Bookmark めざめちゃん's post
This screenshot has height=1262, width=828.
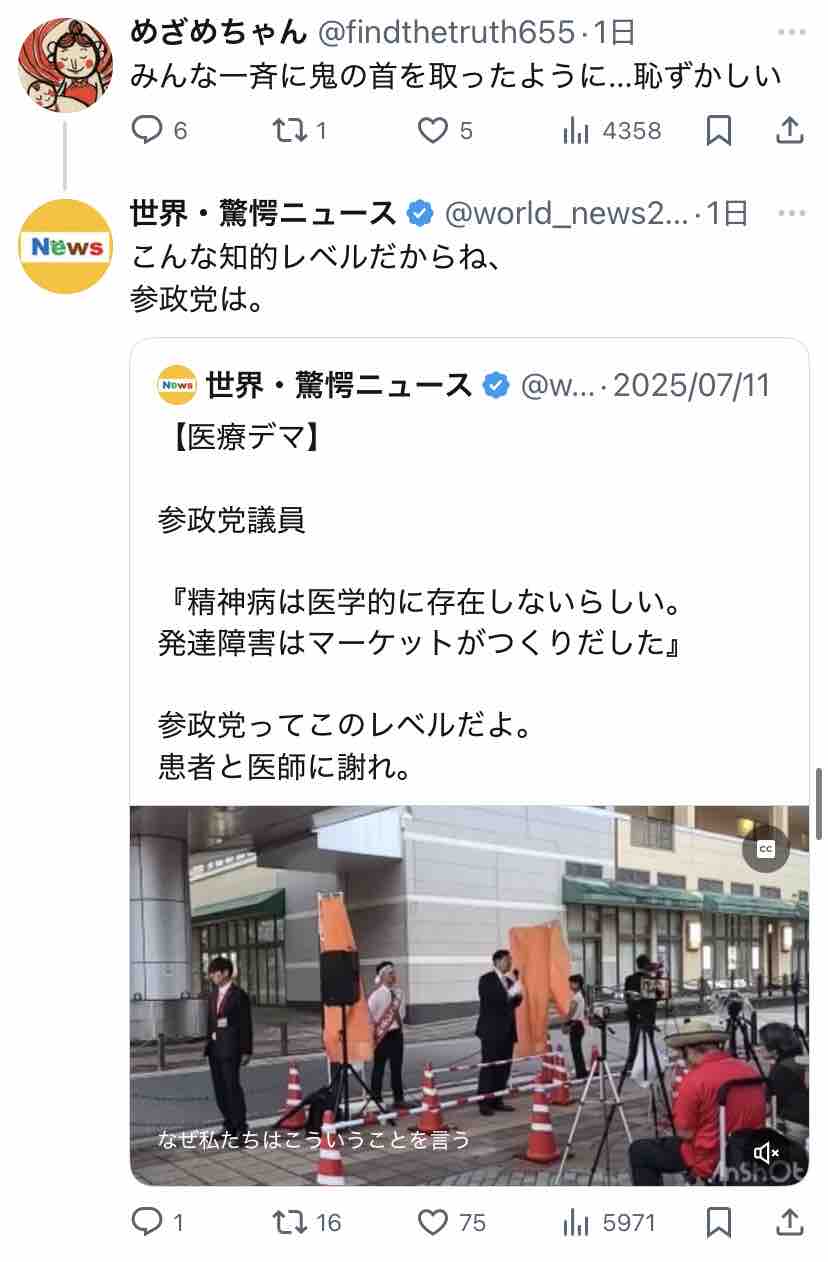(719, 130)
